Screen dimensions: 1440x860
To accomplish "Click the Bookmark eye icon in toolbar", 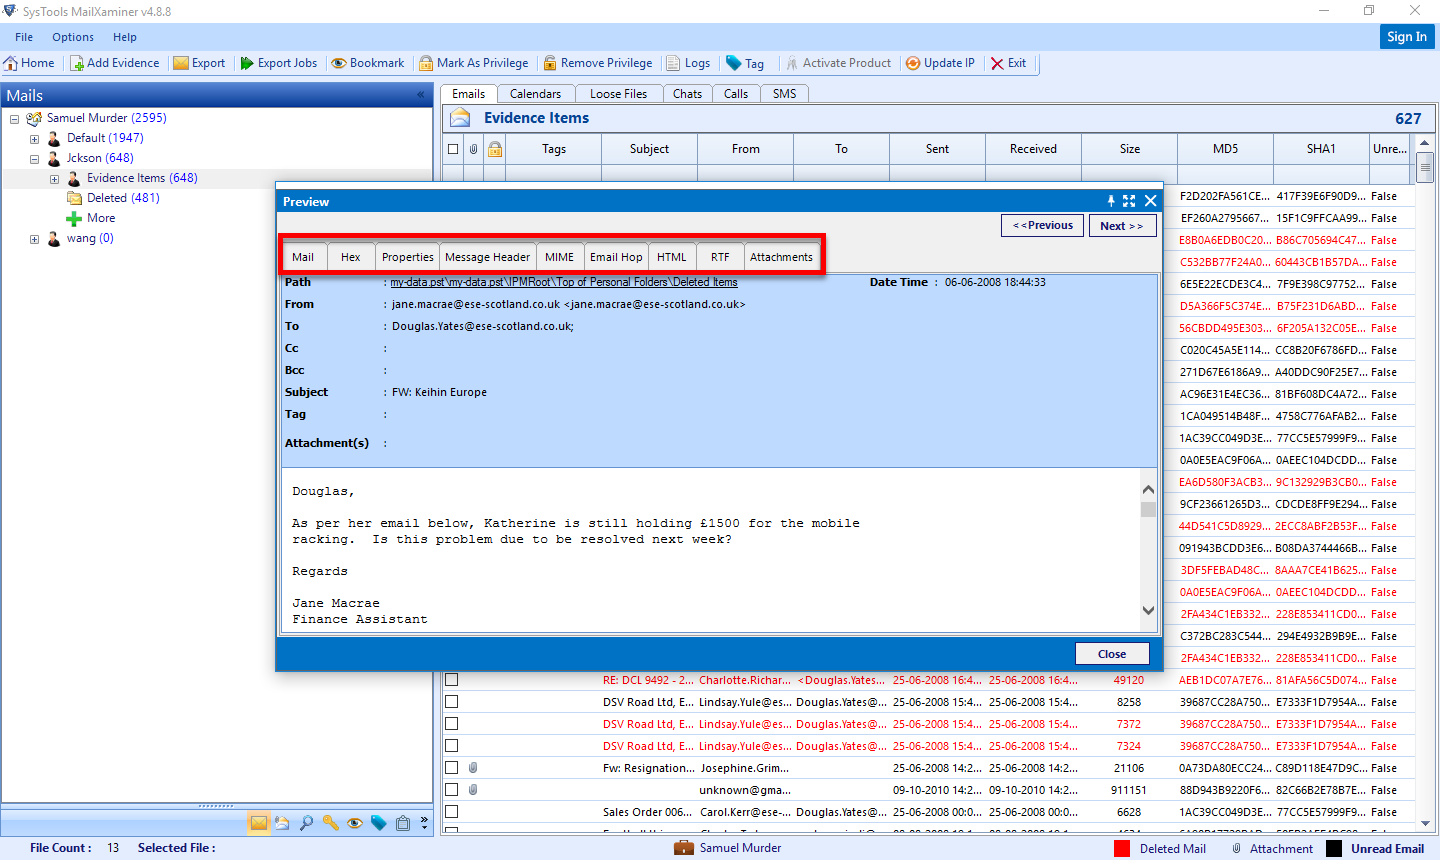I will point(339,63).
